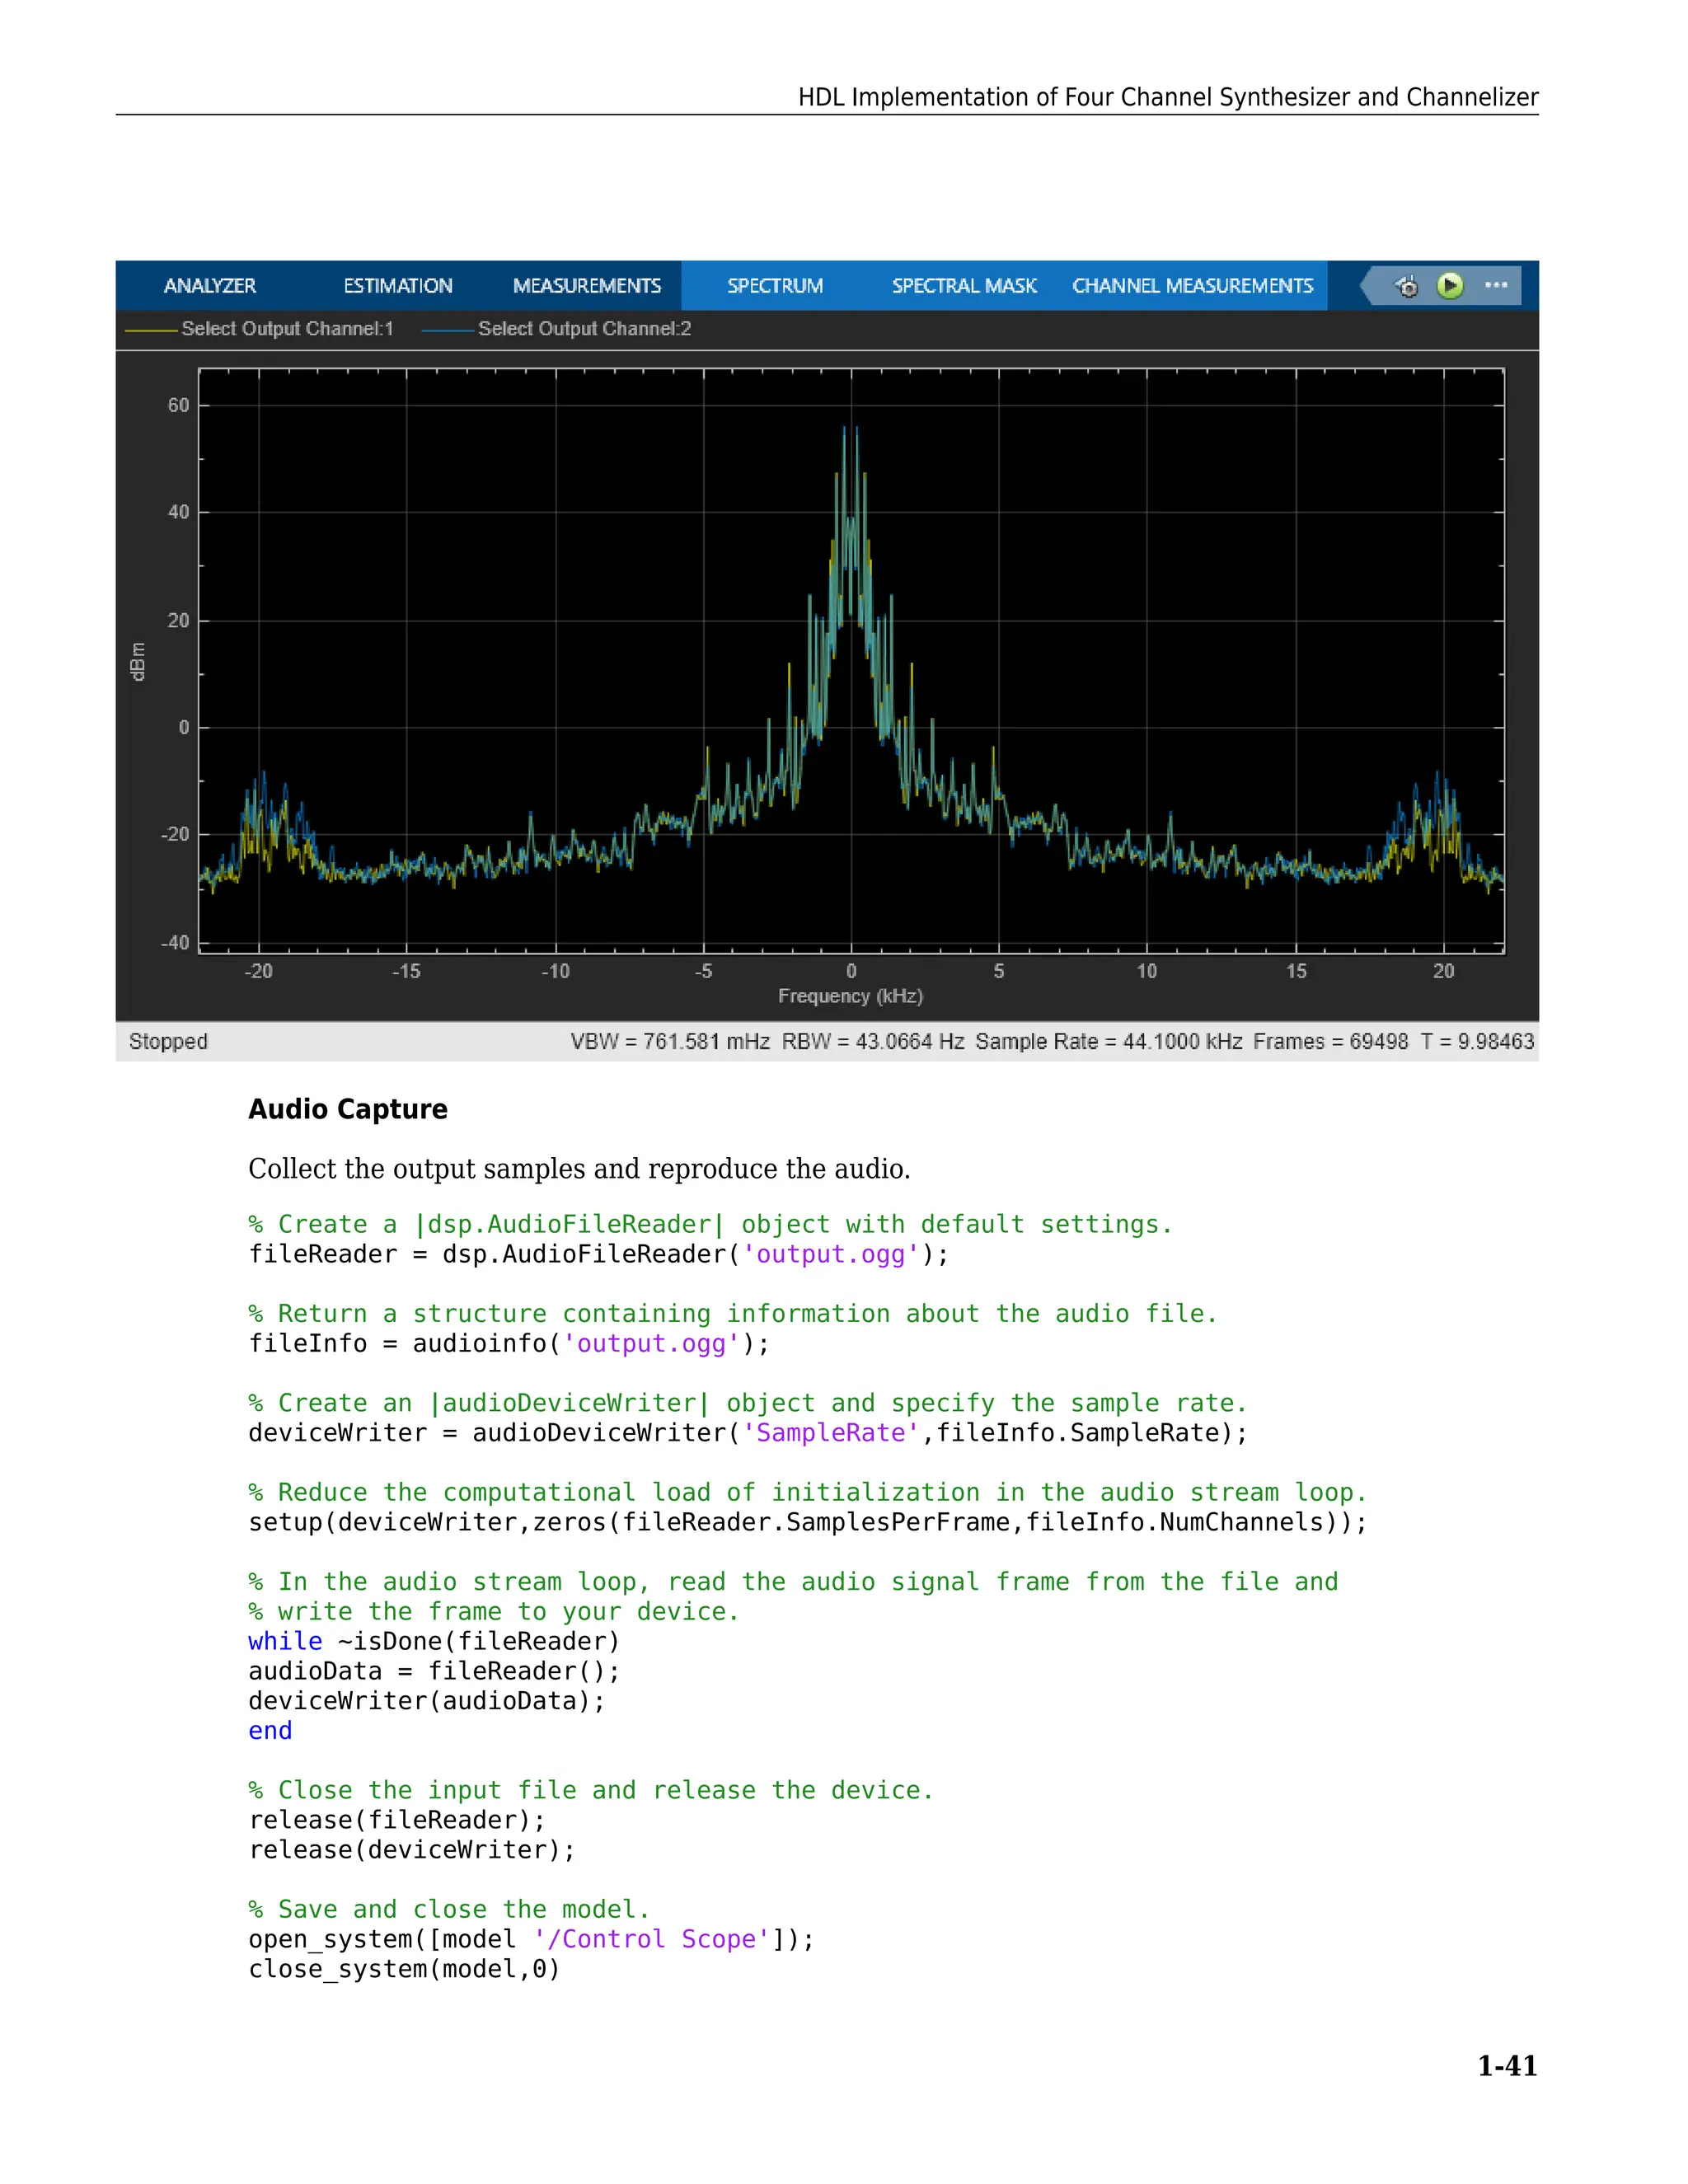
Task: Click the T = 9.98463 status value
Action: click(x=1478, y=1041)
